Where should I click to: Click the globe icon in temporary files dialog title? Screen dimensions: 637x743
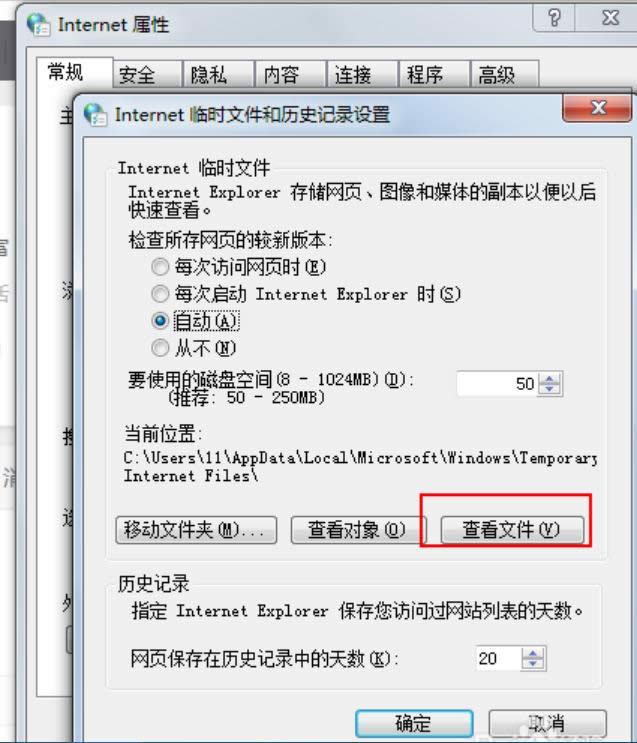[95, 115]
